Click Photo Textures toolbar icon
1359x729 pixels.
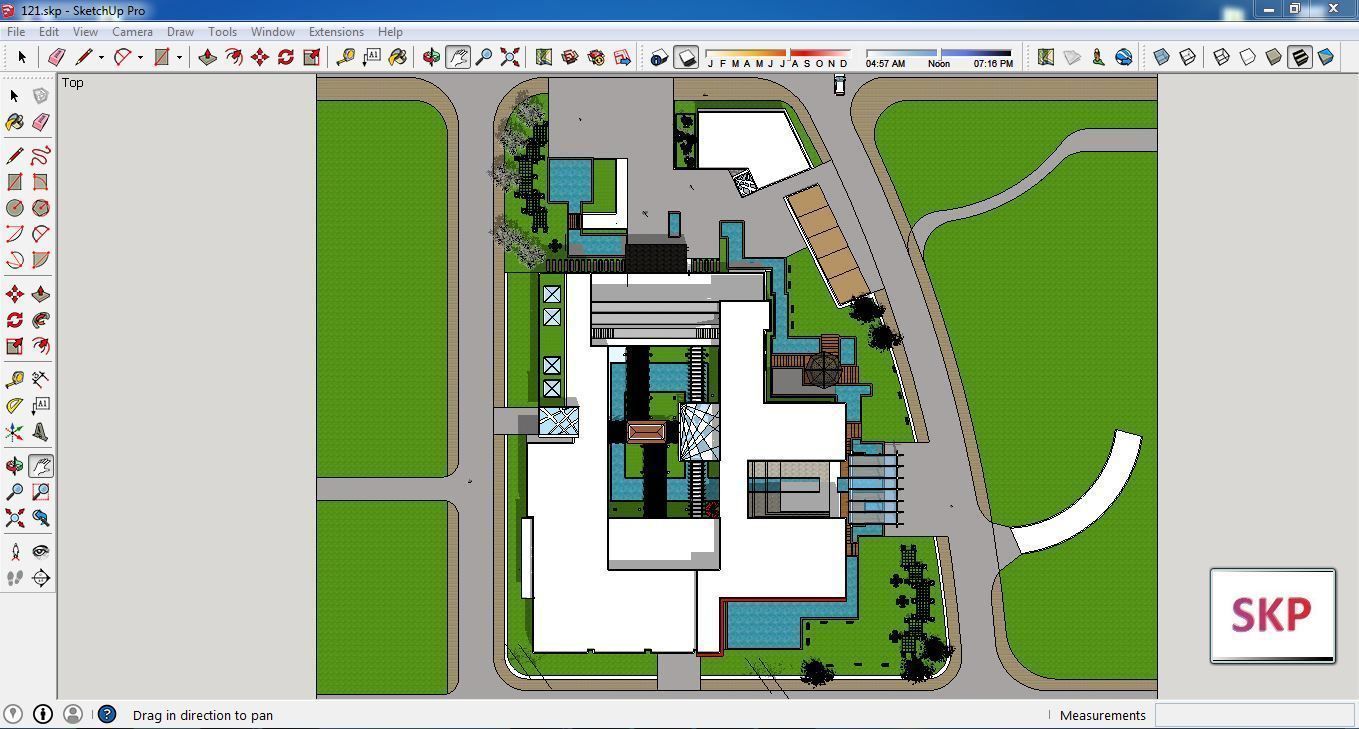click(1098, 57)
